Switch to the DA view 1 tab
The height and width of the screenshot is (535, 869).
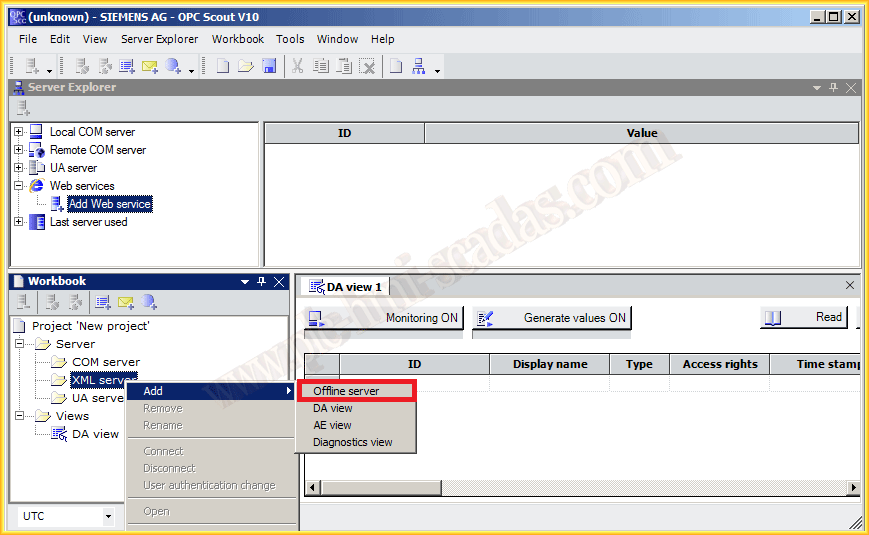pos(346,287)
